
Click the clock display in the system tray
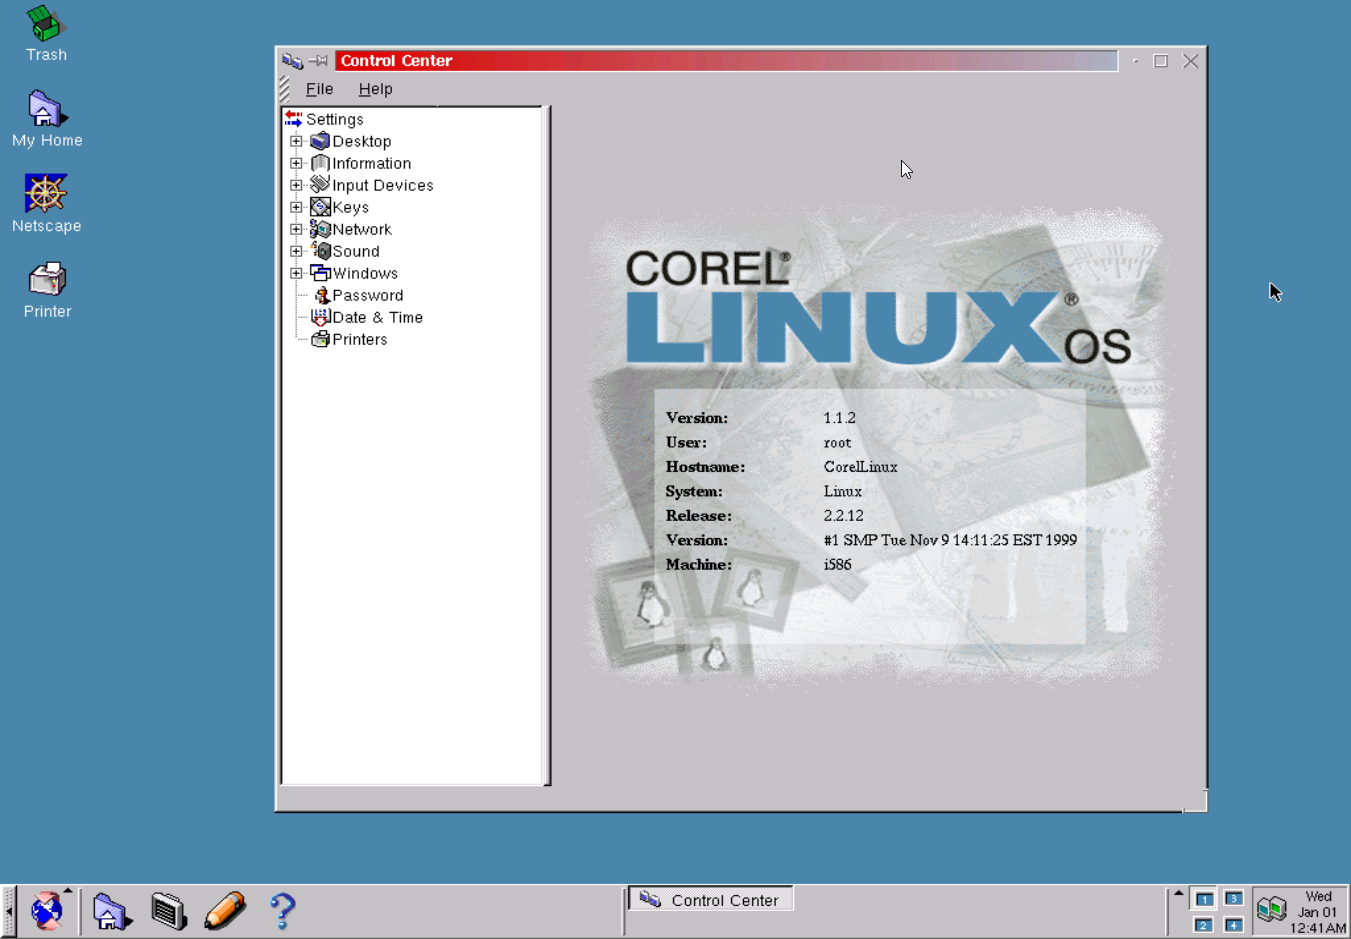point(1317,911)
